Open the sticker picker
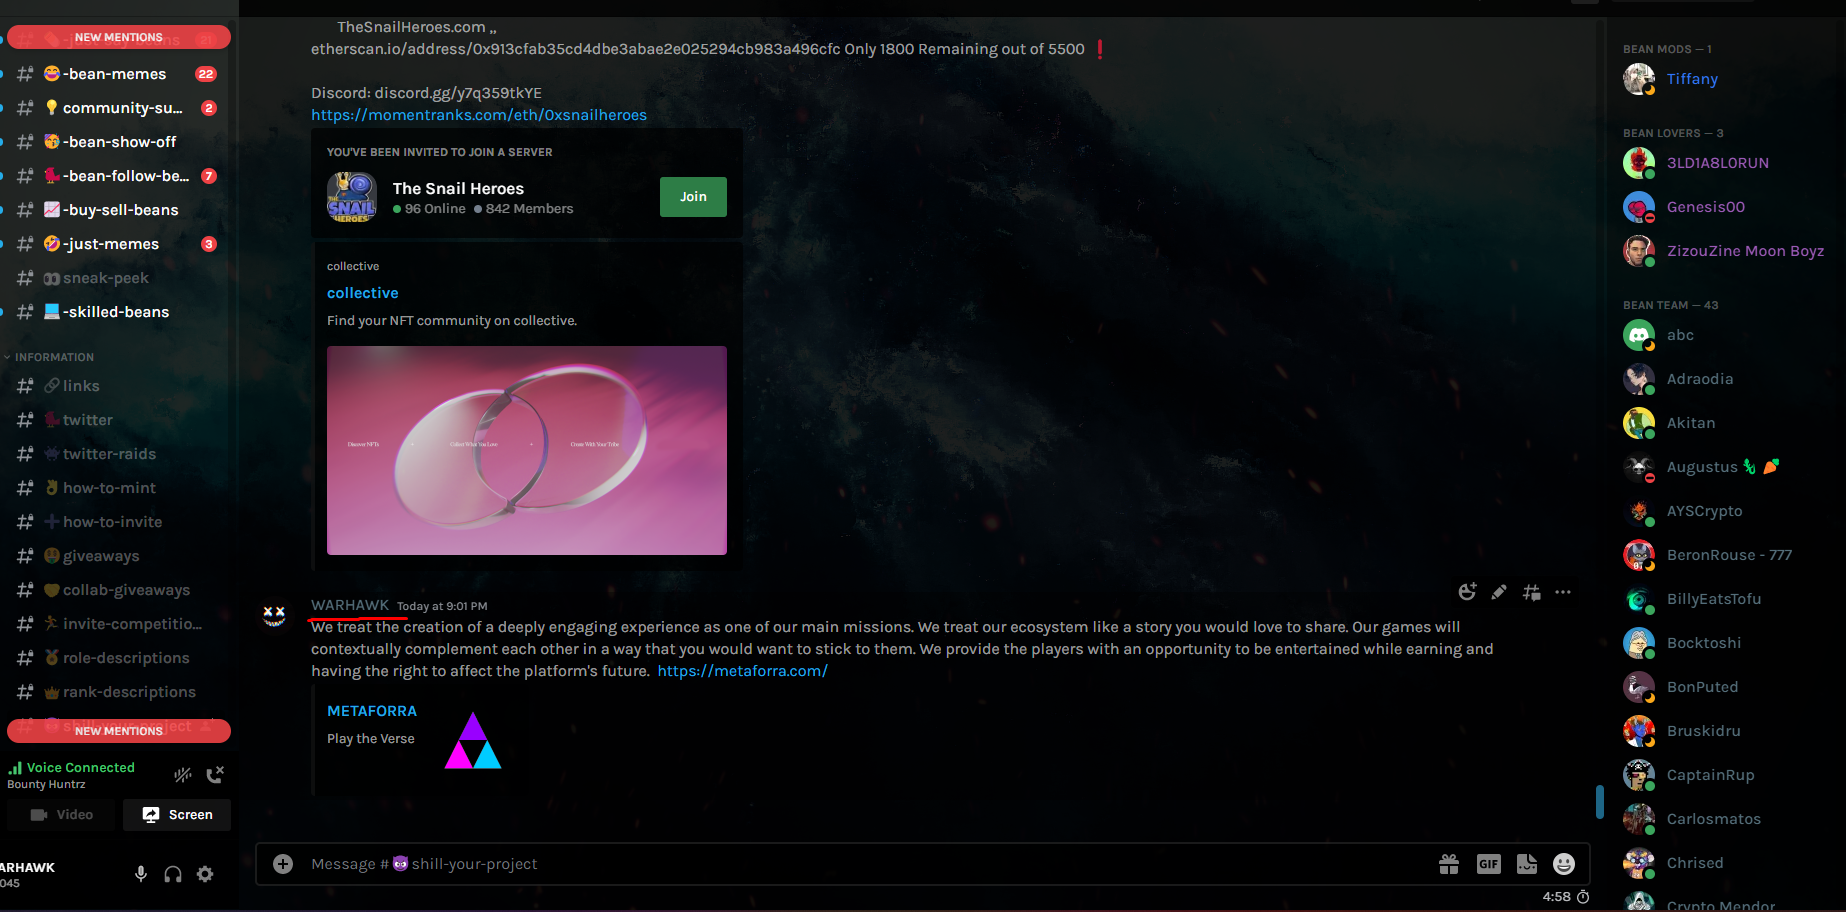This screenshot has width=1846, height=912. point(1527,864)
